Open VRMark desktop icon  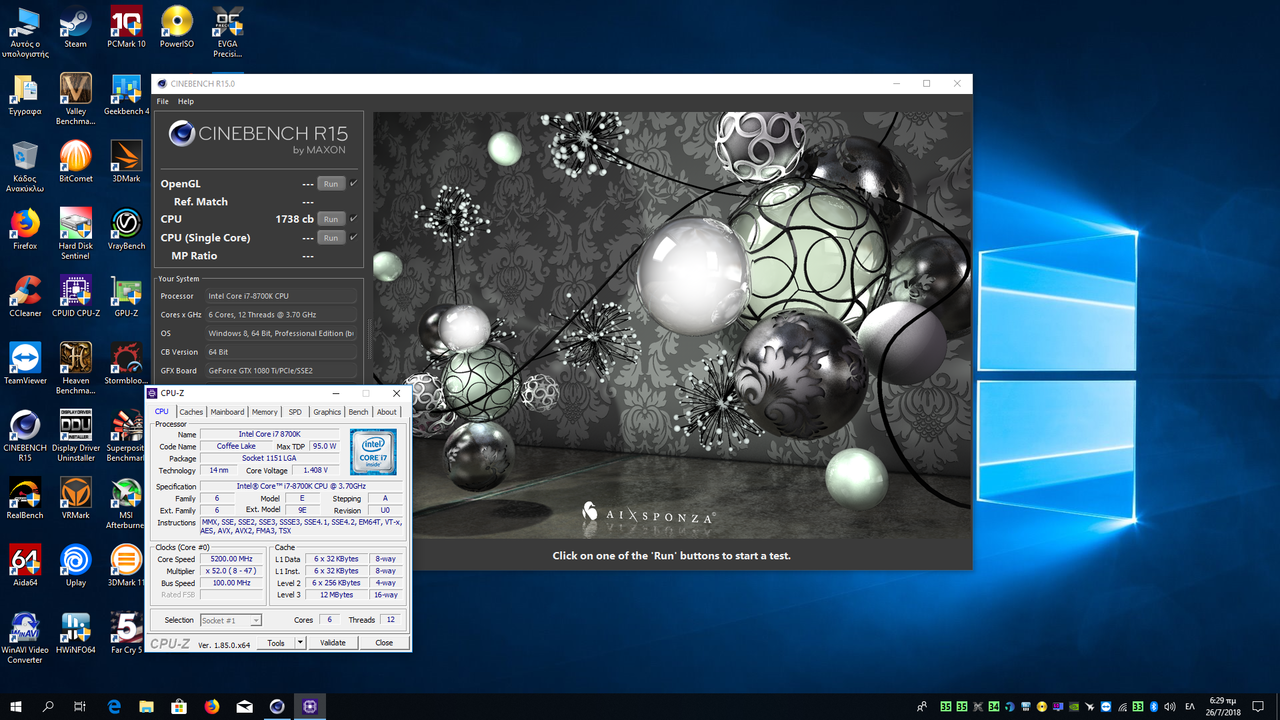75,498
